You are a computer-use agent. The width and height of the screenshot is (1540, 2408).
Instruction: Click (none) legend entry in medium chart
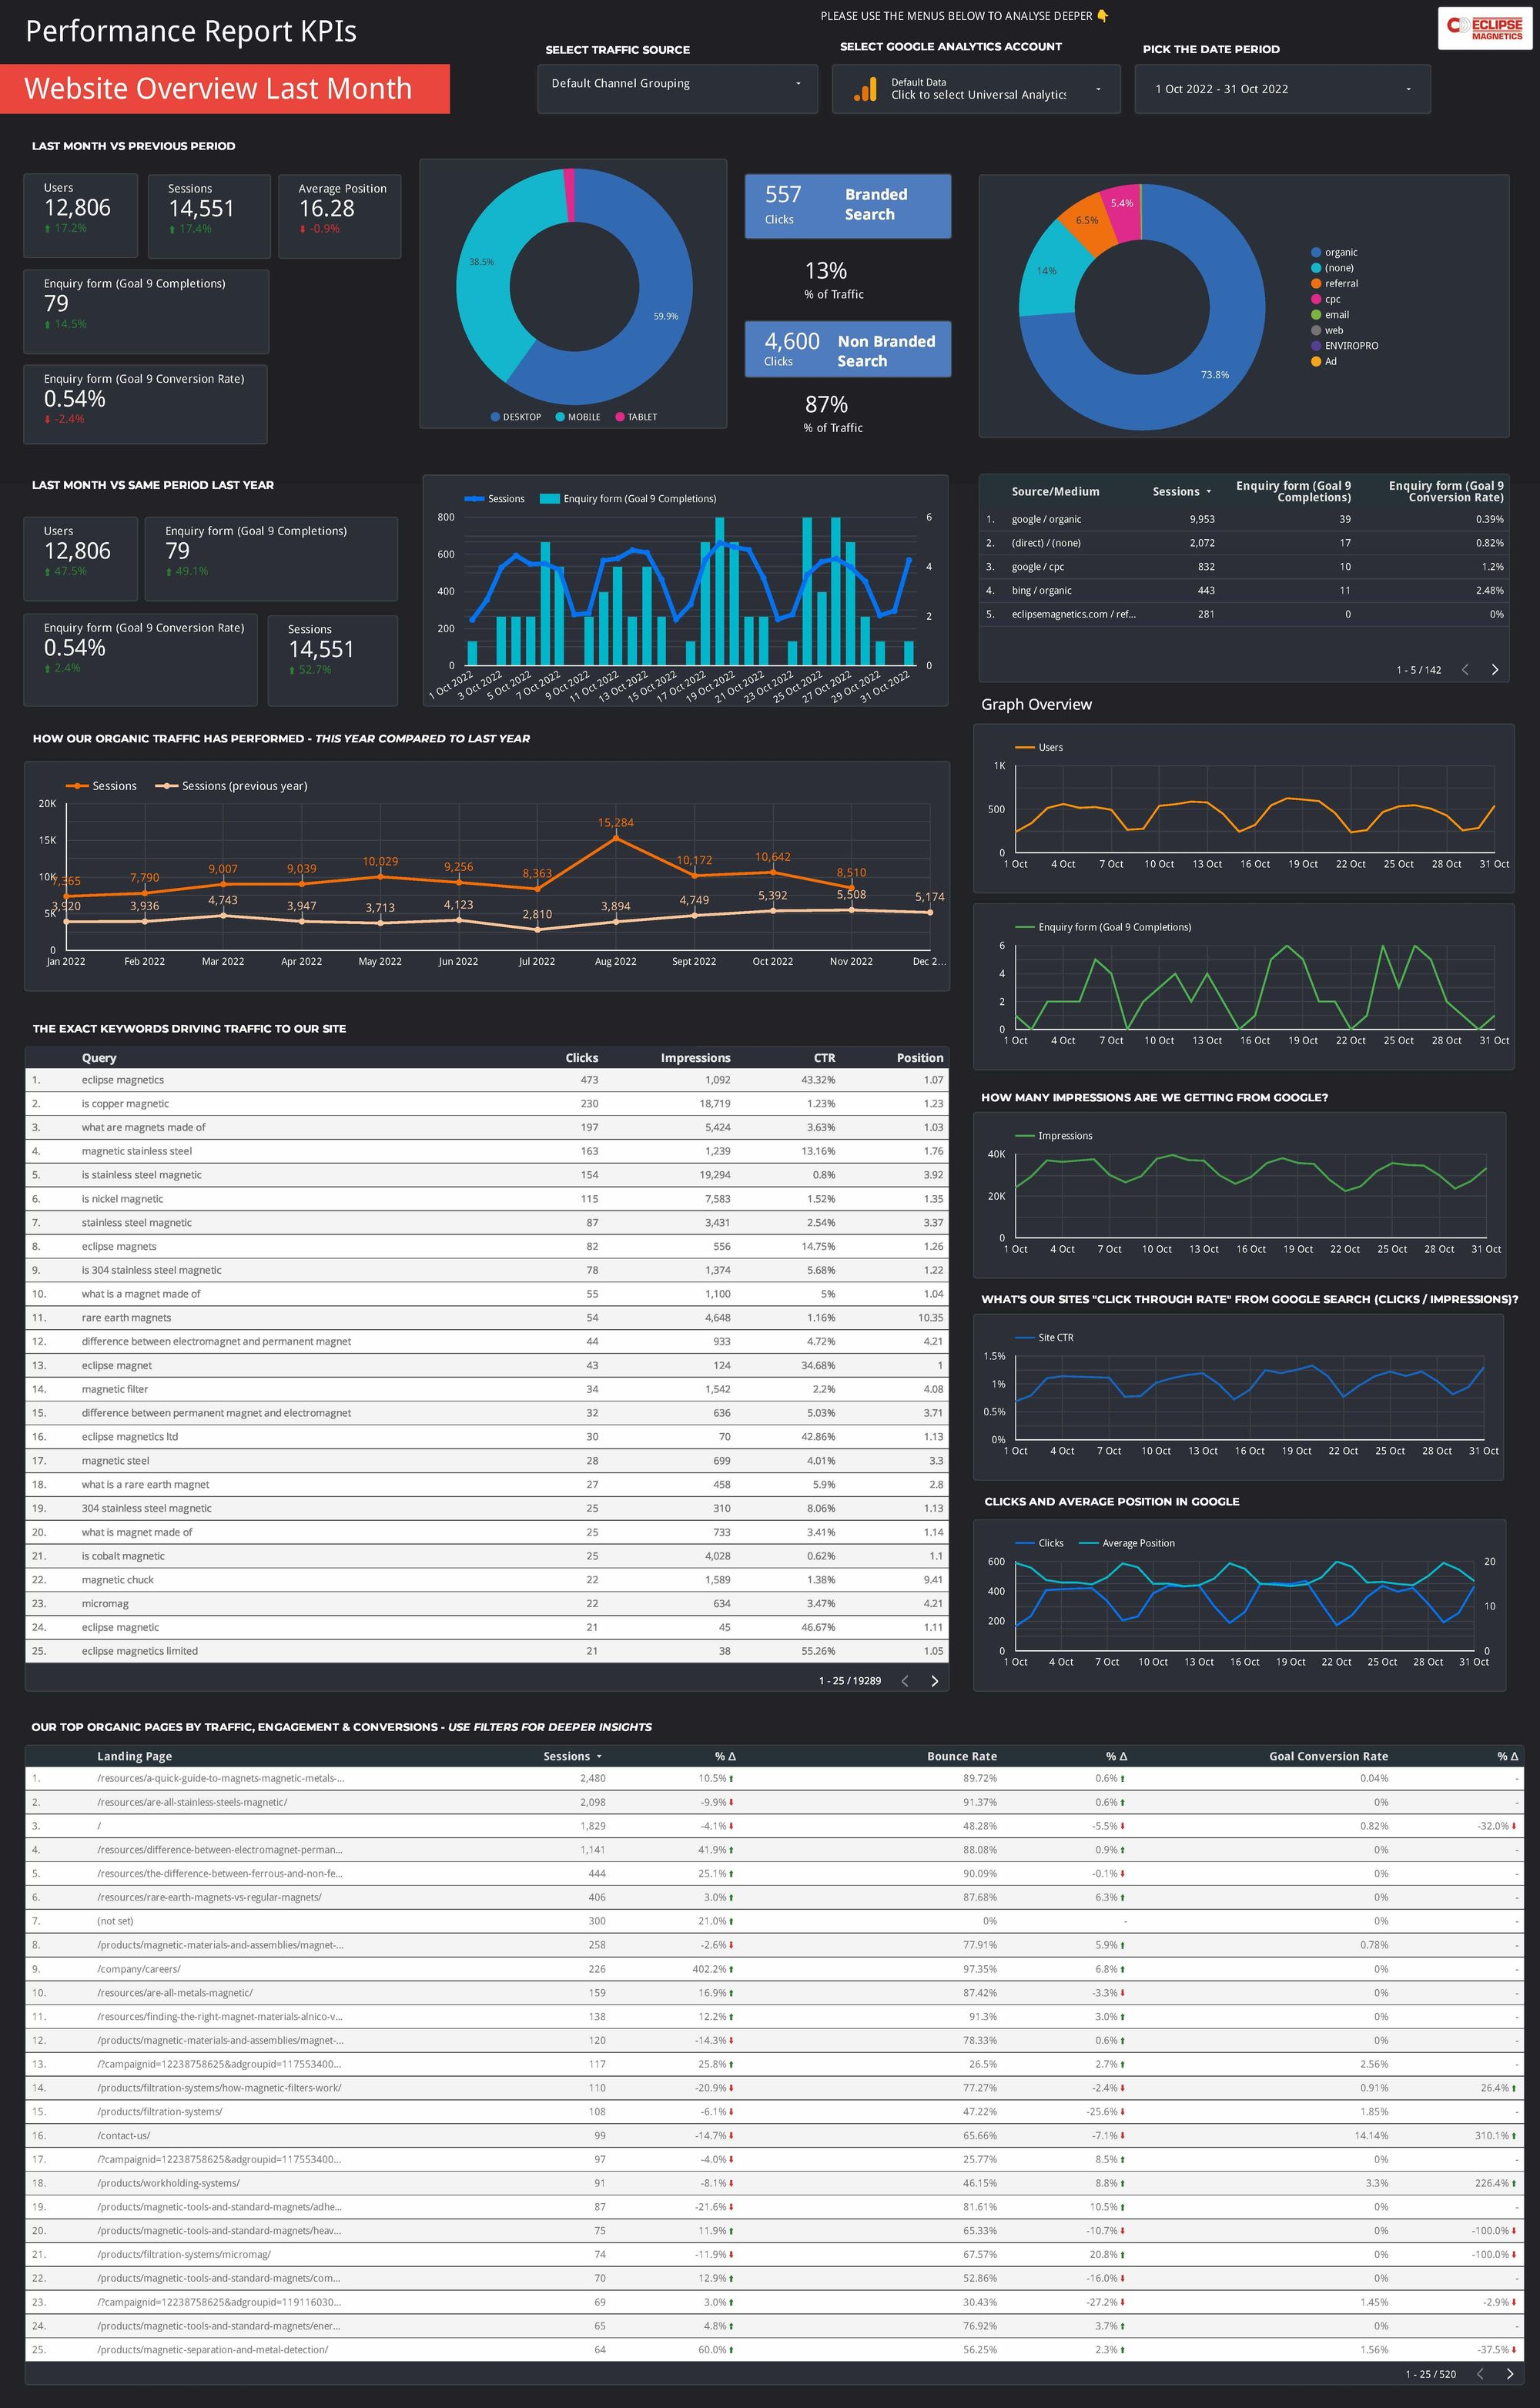(1332, 268)
